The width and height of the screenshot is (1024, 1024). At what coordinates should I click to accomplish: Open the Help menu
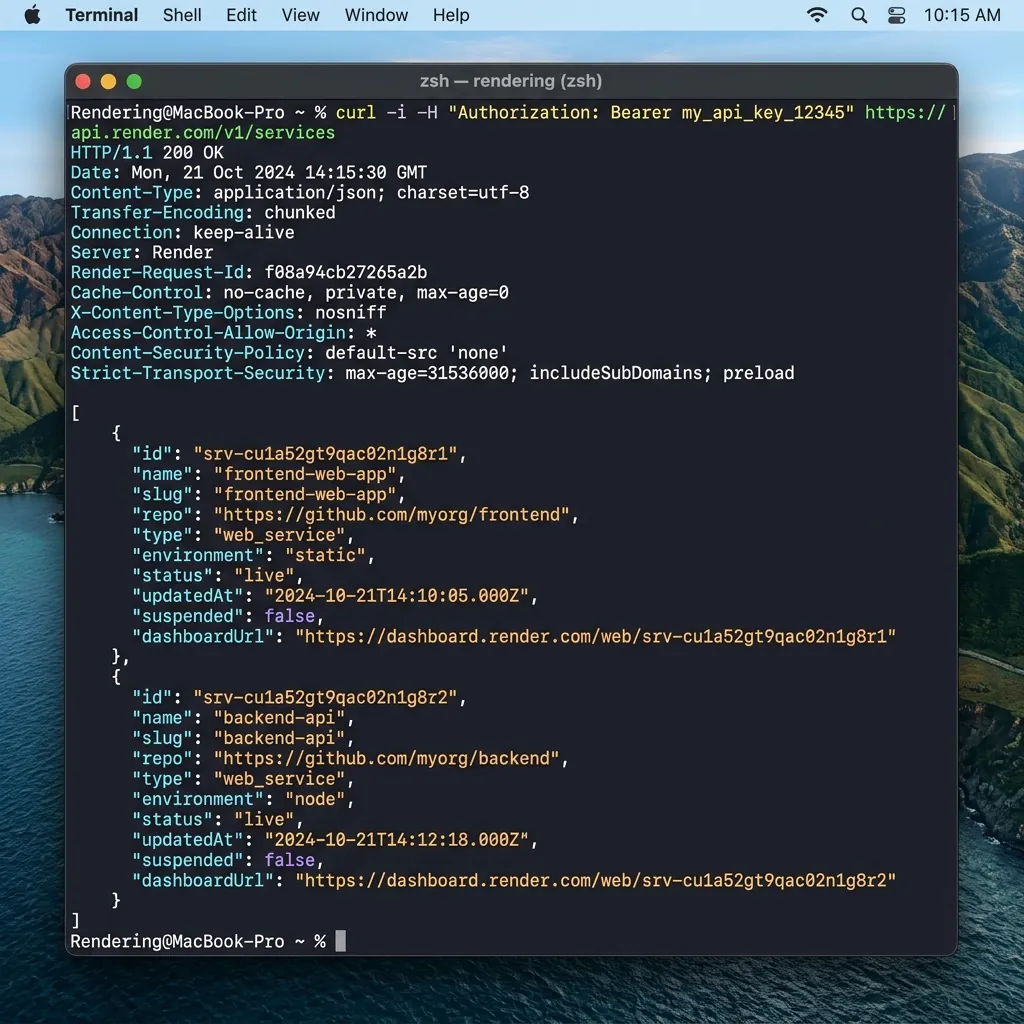point(451,15)
